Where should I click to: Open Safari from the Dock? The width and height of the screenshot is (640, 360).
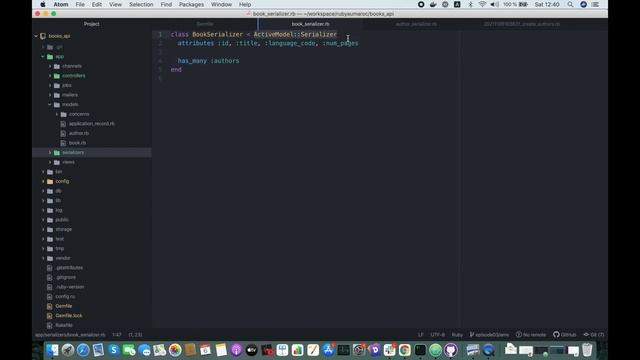(83, 350)
